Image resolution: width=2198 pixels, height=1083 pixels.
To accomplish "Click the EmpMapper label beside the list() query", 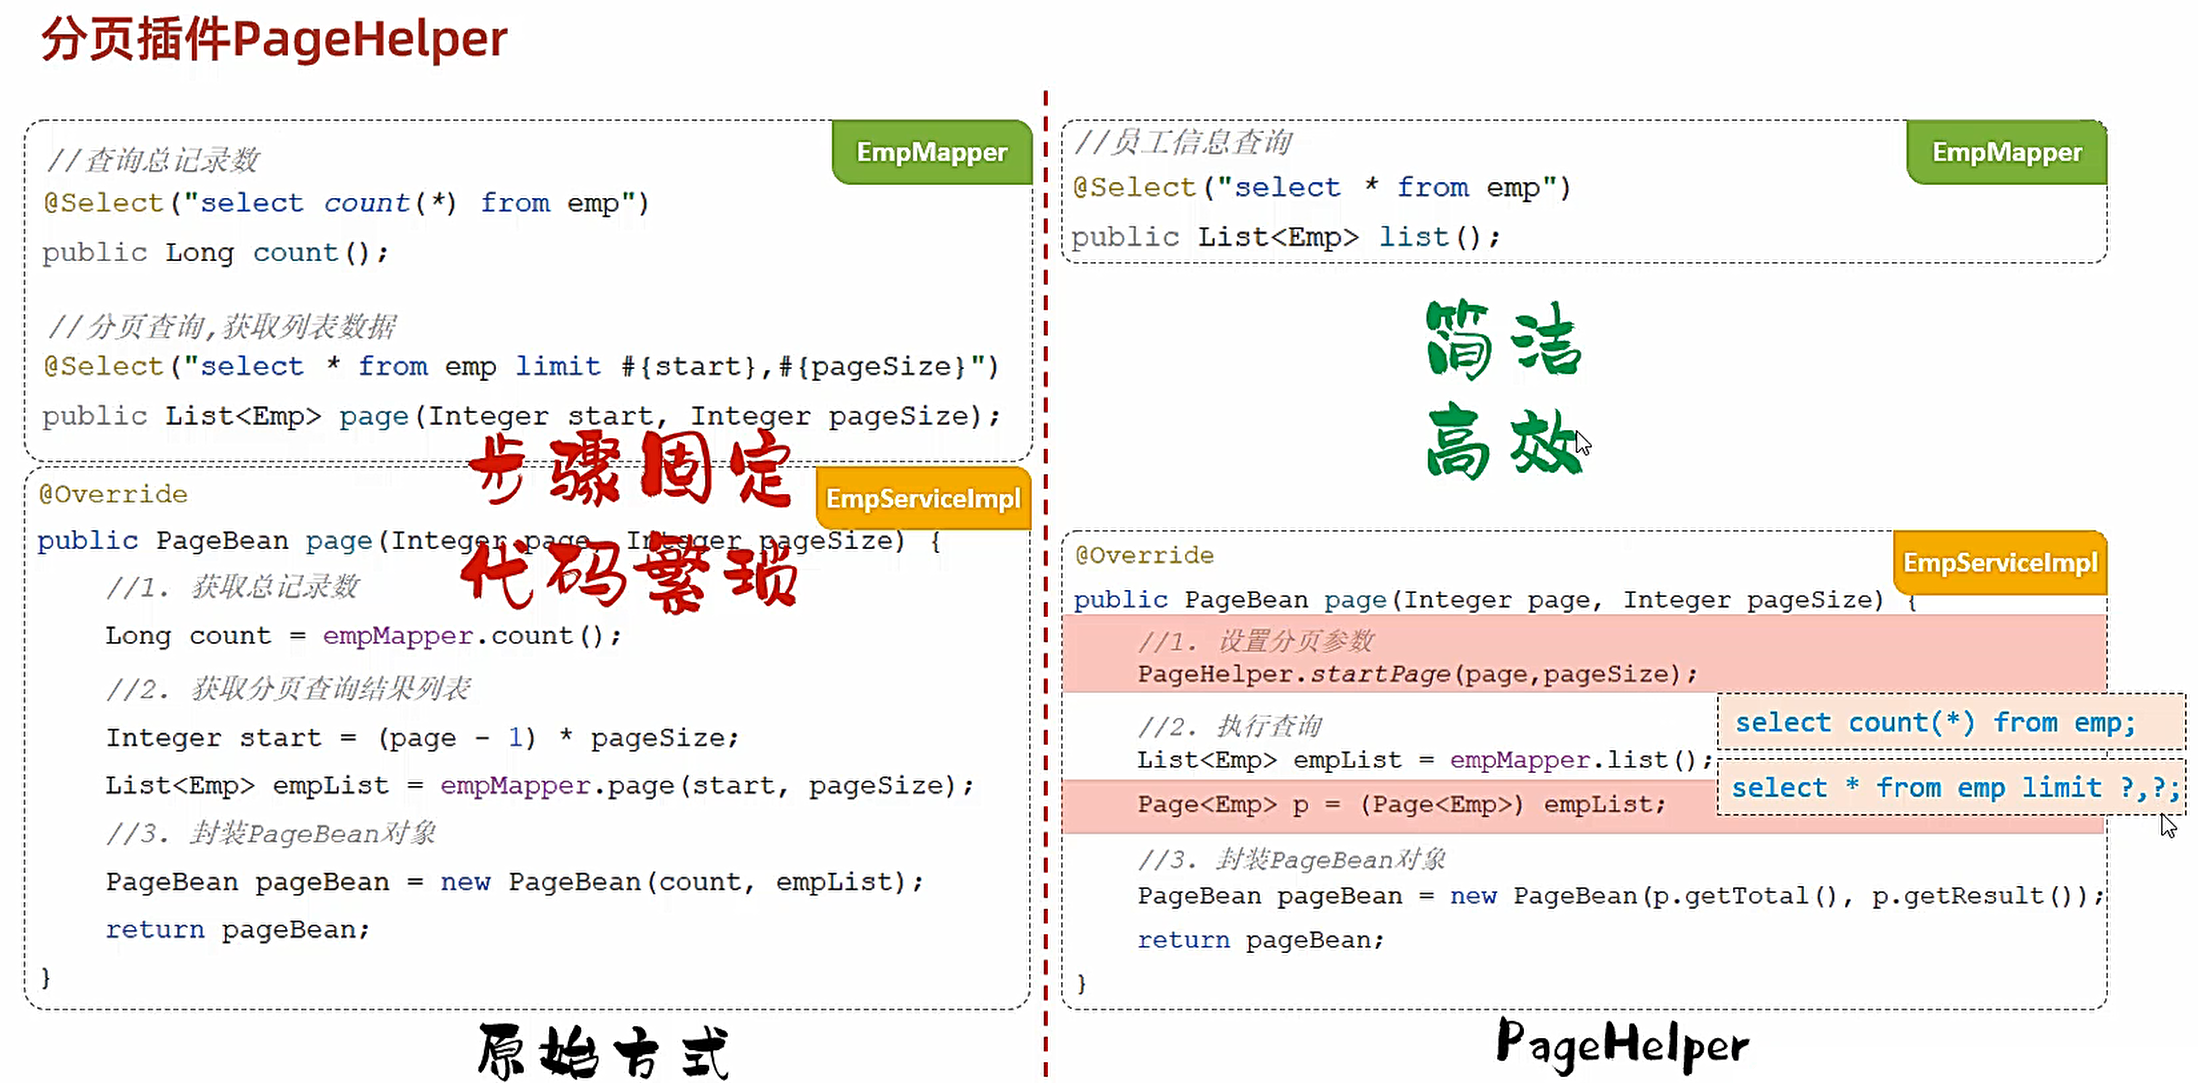I will click(2006, 152).
